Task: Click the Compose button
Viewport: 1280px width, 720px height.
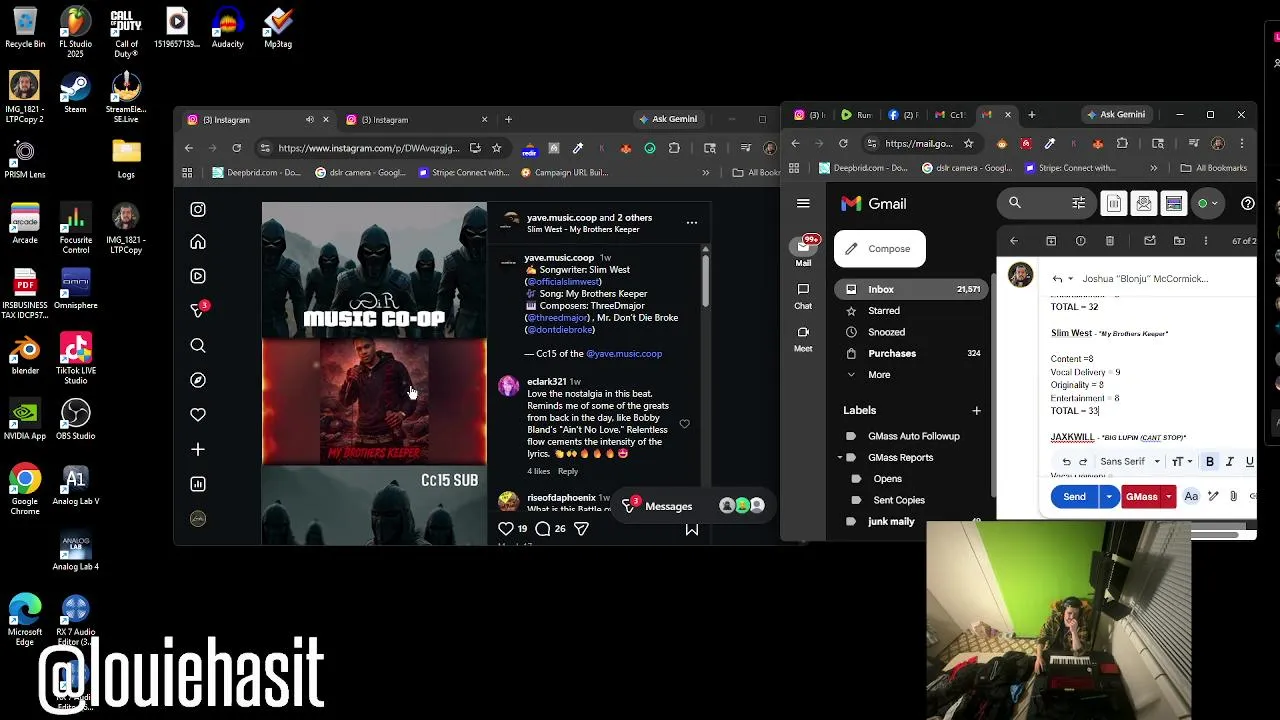Action: click(880, 249)
